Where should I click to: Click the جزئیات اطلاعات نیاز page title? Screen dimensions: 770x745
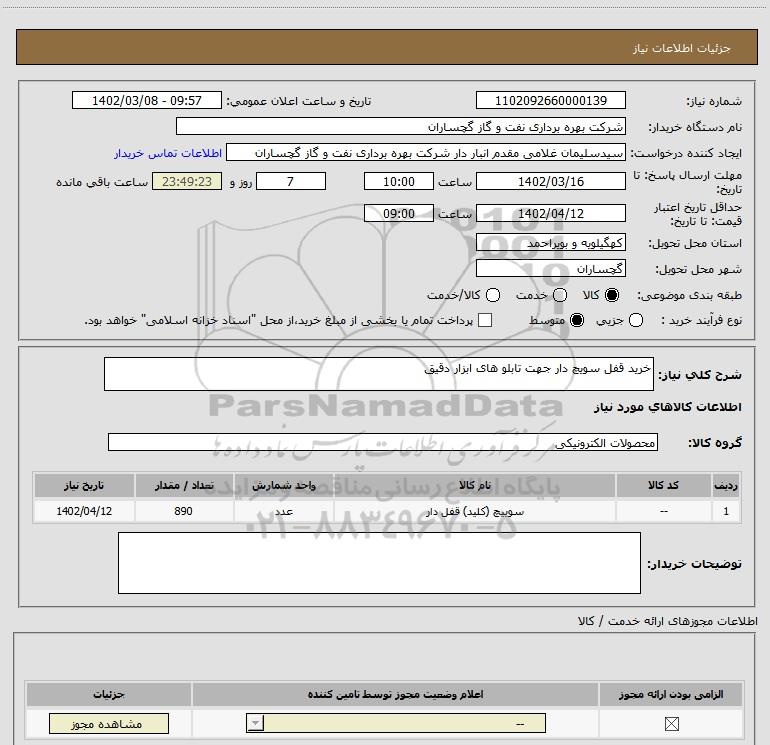click(x=682, y=48)
